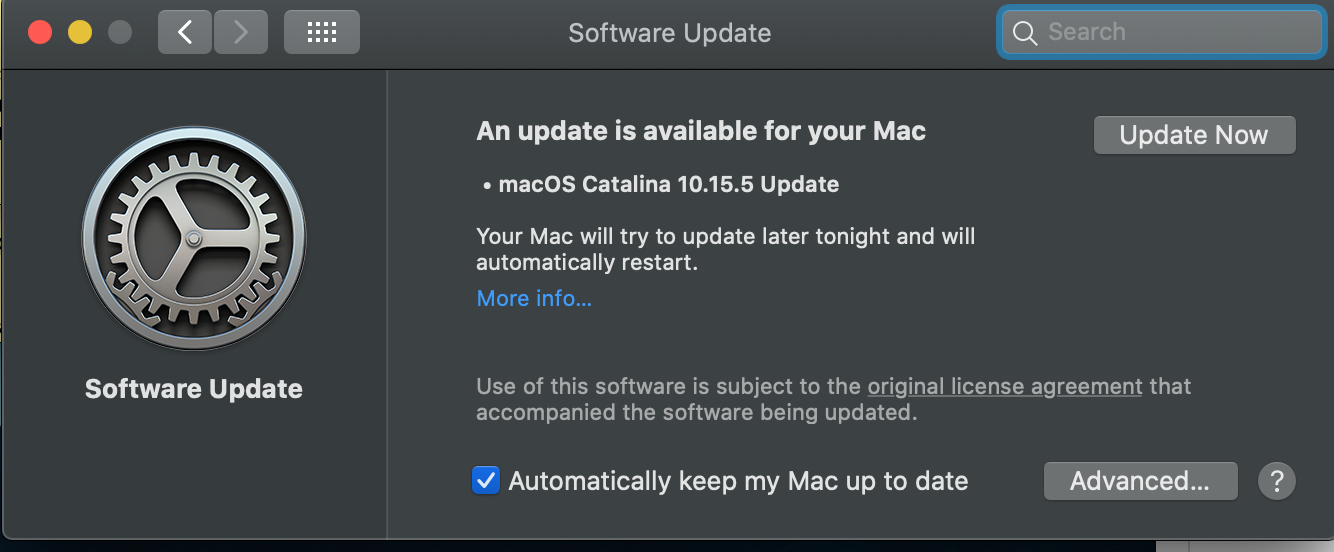The width and height of the screenshot is (1334, 552).
Task: Click the magnifying glass search icon
Action: click(x=1025, y=33)
